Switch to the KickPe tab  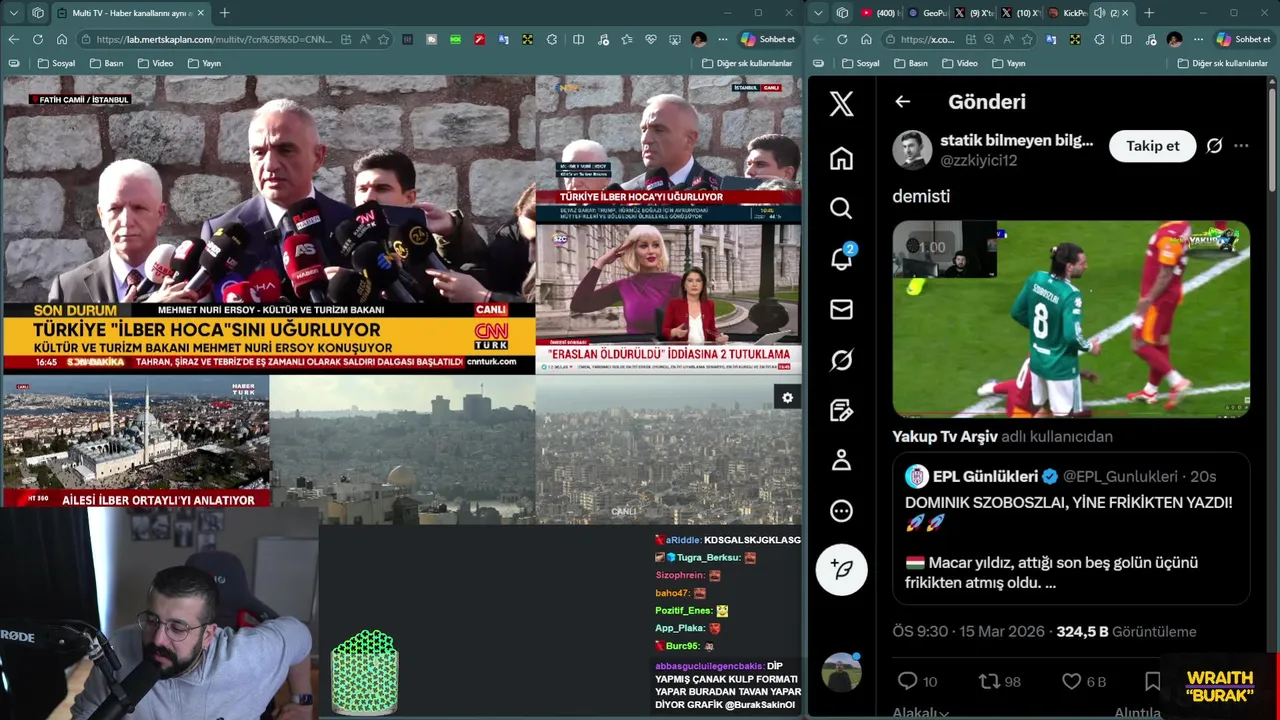1067,13
